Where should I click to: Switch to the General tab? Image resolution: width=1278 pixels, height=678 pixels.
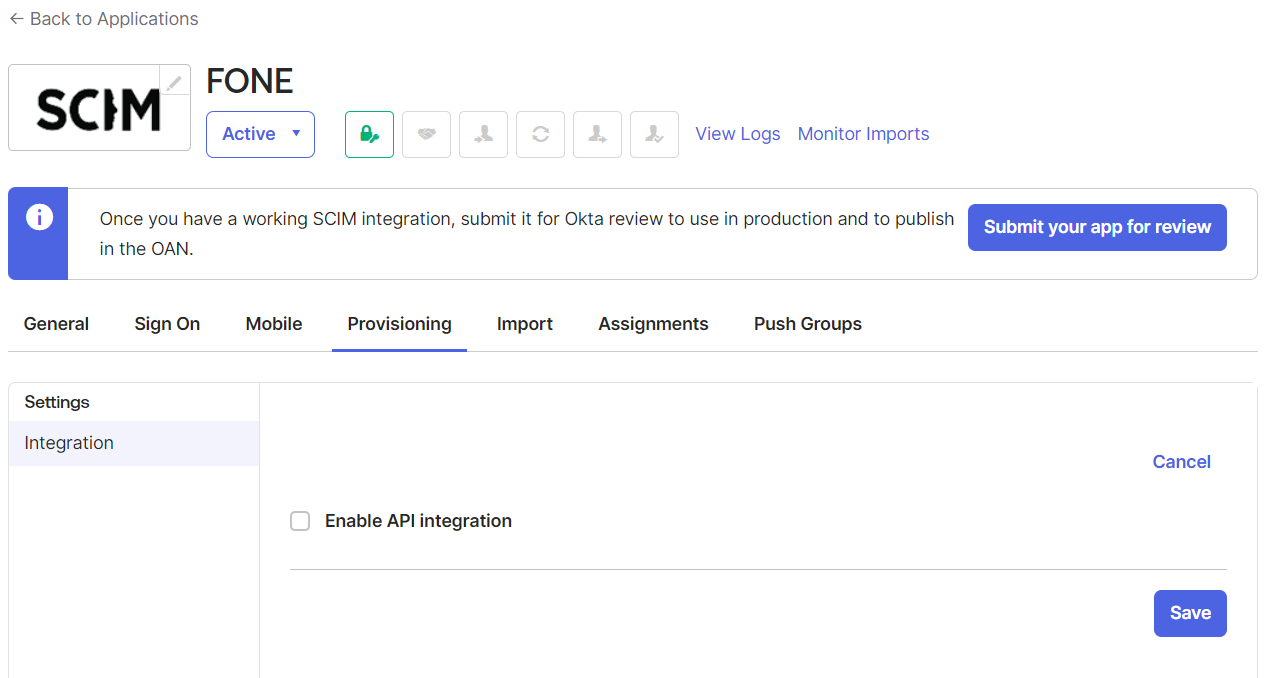[x=56, y=324]
